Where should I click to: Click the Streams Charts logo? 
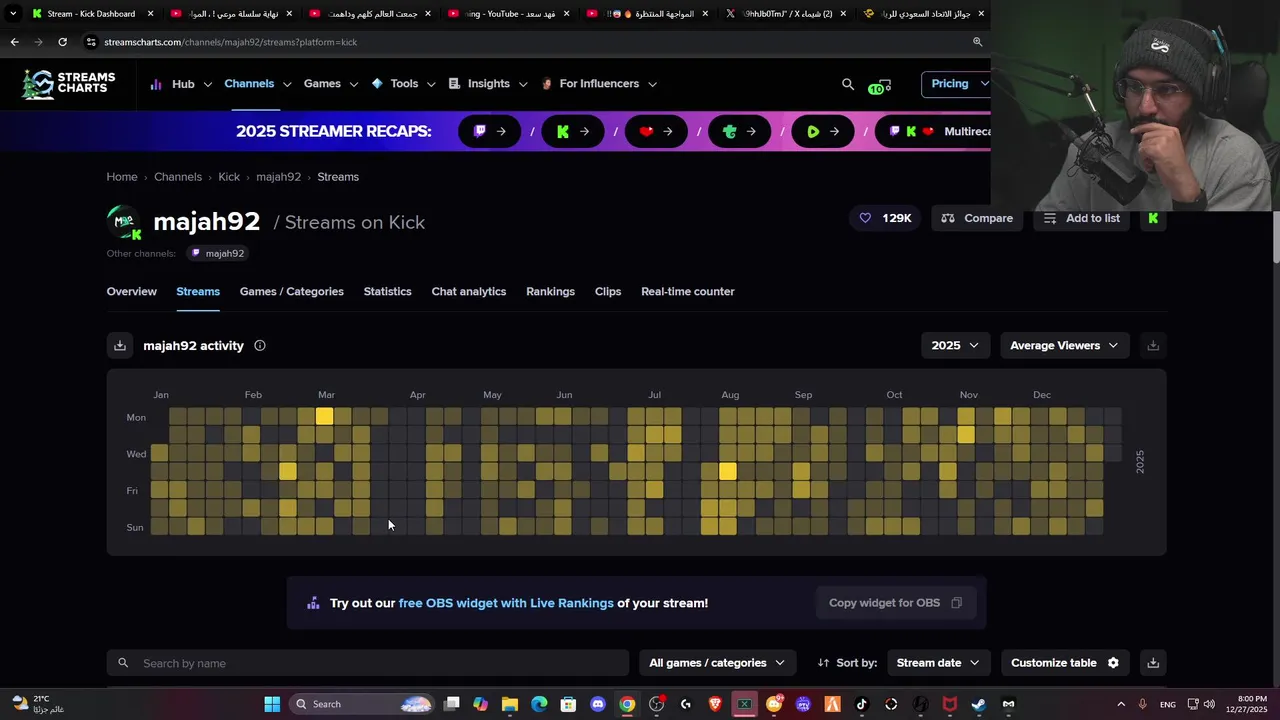69,84
